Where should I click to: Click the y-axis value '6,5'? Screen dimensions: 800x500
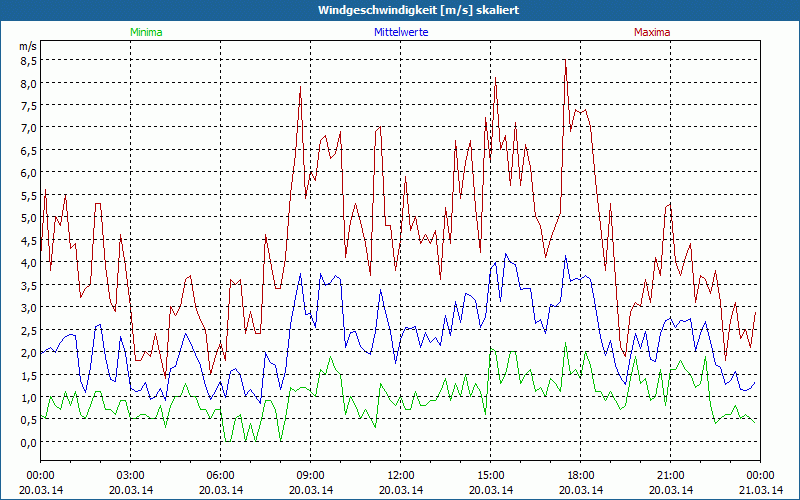tap(29, 150)
